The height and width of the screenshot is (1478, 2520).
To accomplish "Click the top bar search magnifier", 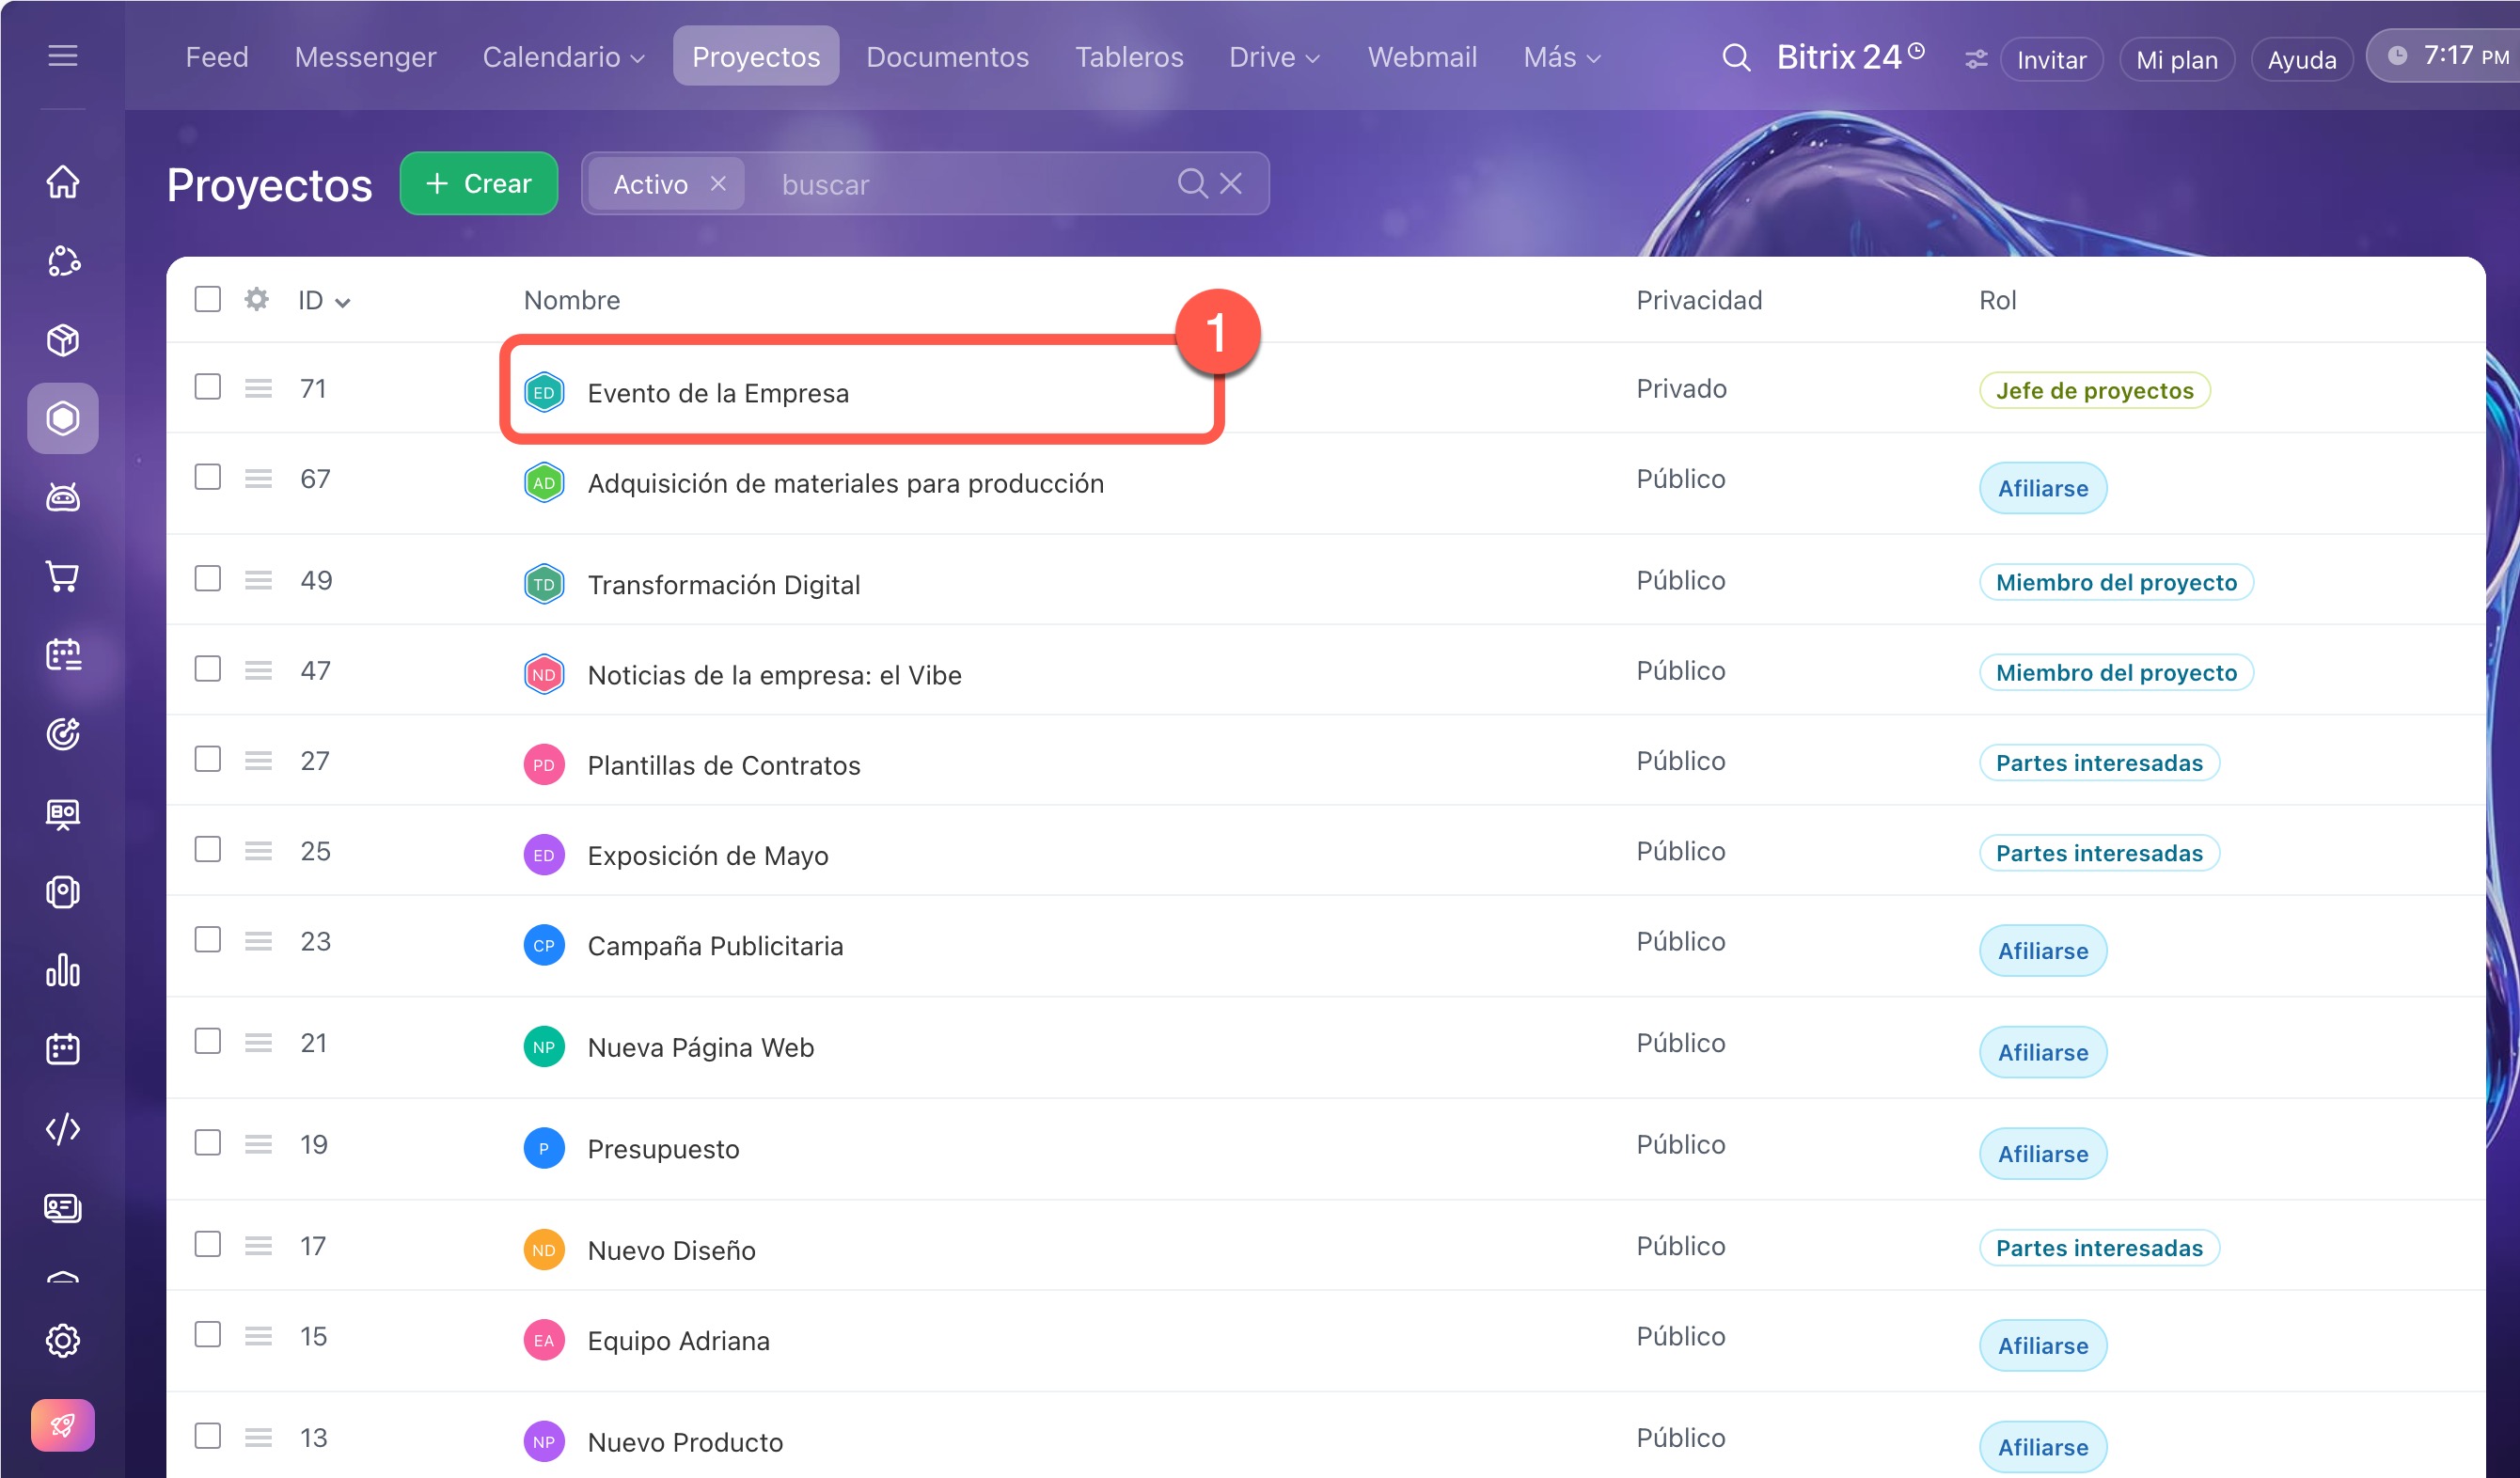I will pyautogui.click(x=1736, y=58).
